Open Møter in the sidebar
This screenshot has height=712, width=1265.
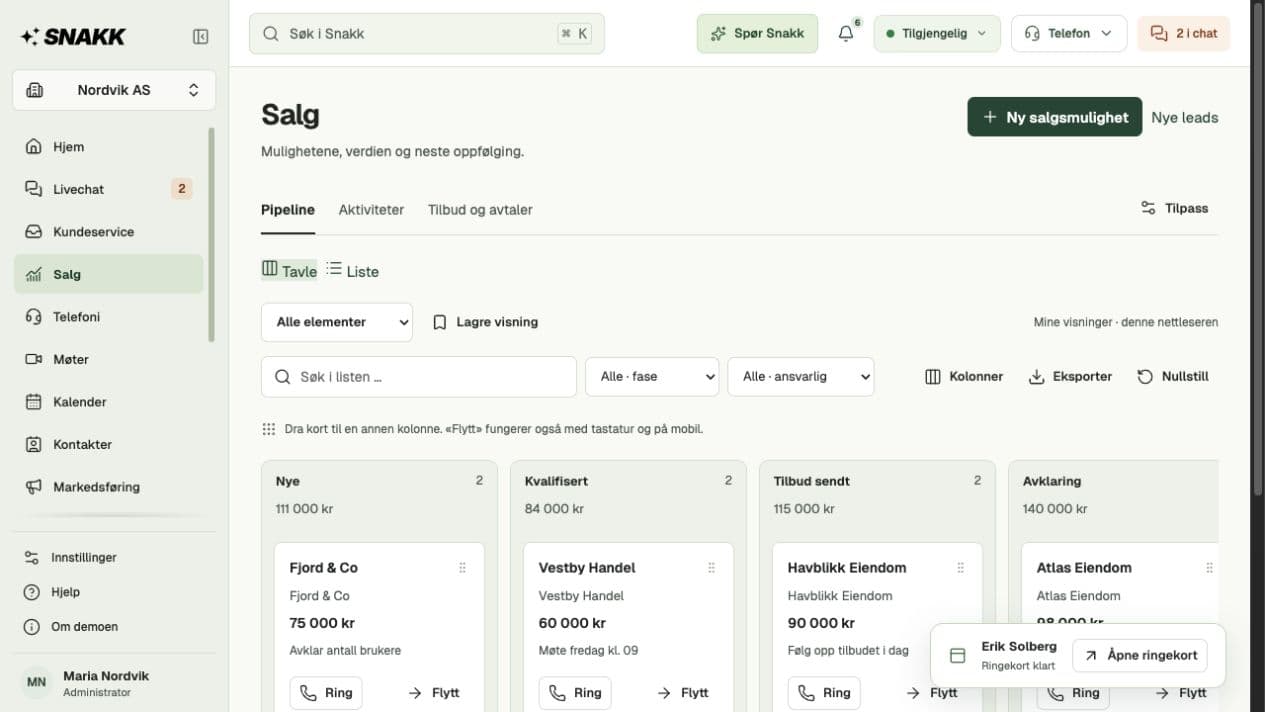108,359
